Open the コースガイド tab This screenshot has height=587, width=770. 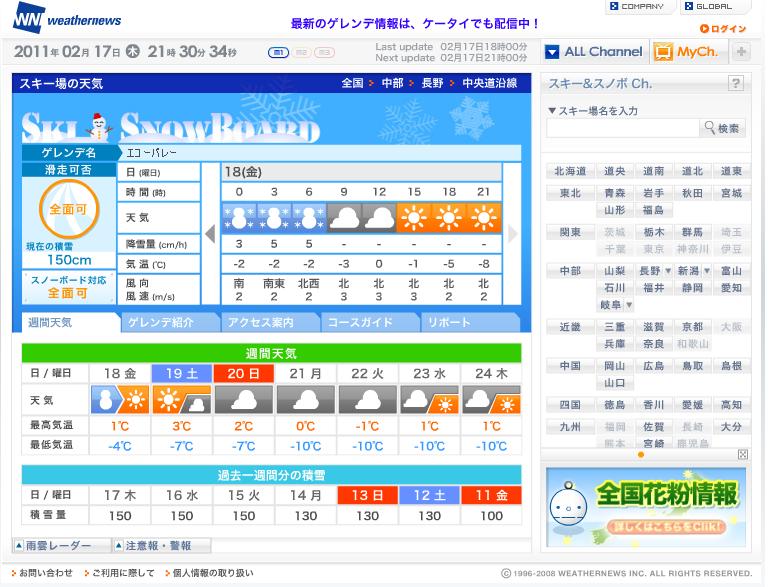coord(370,322)
